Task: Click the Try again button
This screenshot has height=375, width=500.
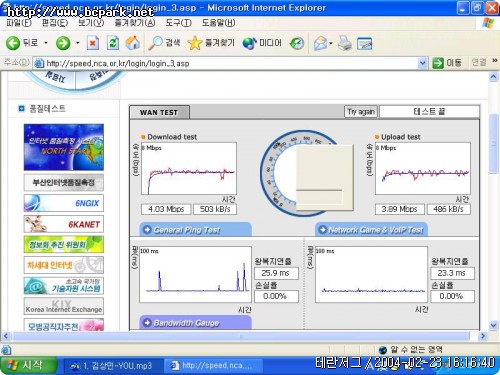Action: [x=361, y=112]
